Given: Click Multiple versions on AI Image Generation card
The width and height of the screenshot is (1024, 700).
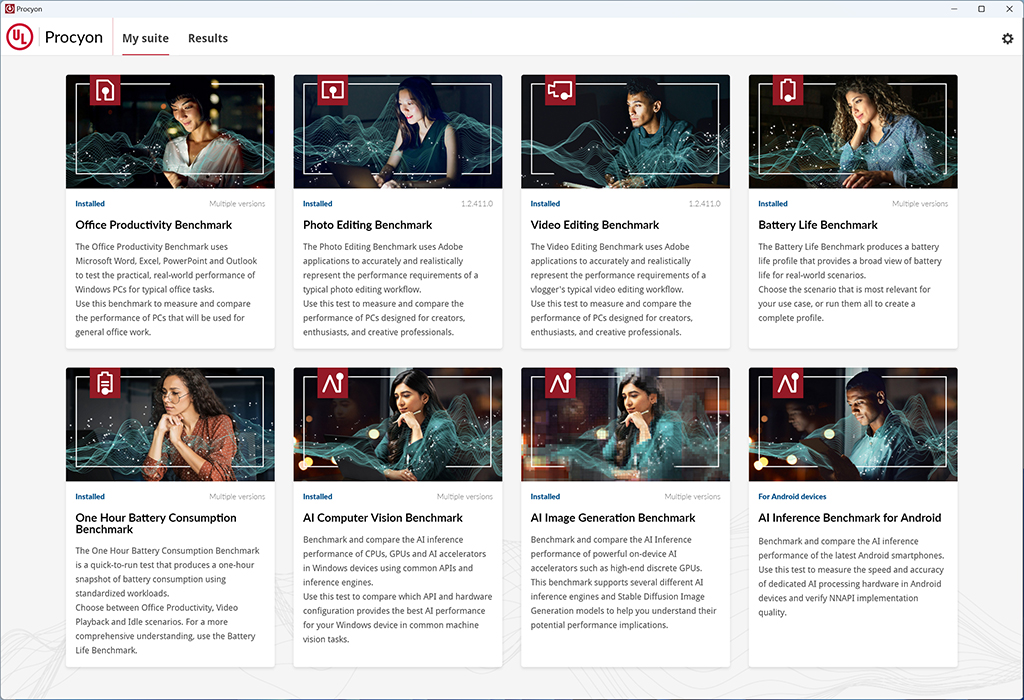Looking at the screenshot, I should (x=692, y=497).
